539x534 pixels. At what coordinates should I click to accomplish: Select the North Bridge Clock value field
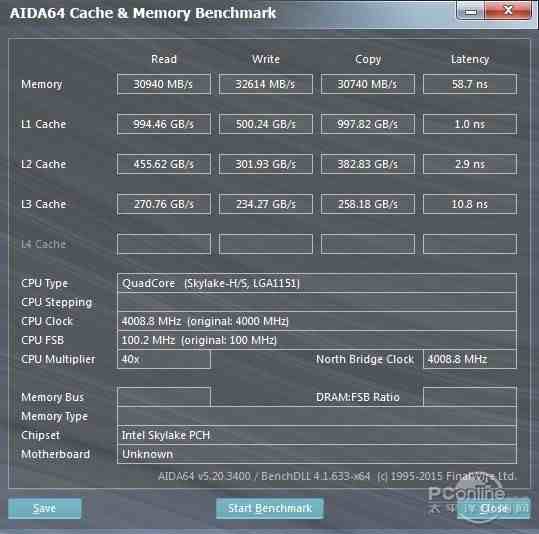[x=470, y=359]
